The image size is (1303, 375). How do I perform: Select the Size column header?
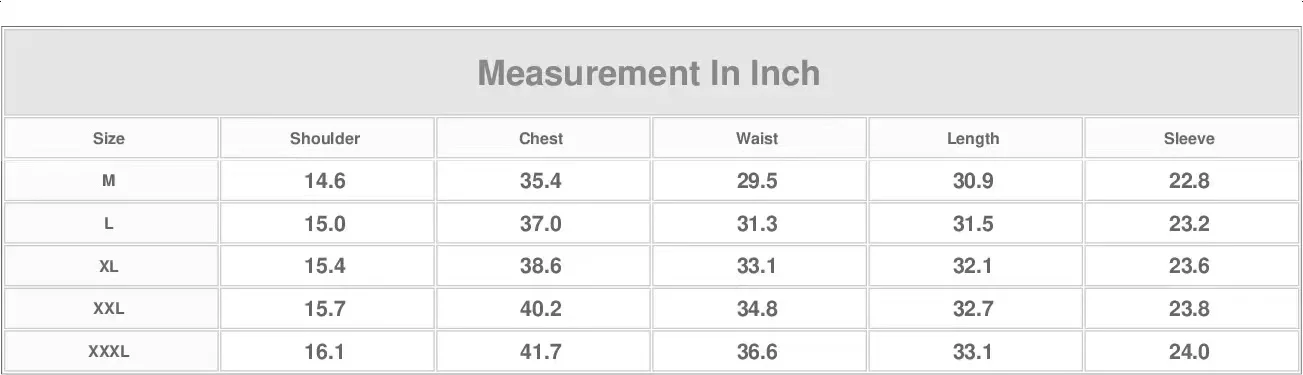109,139
